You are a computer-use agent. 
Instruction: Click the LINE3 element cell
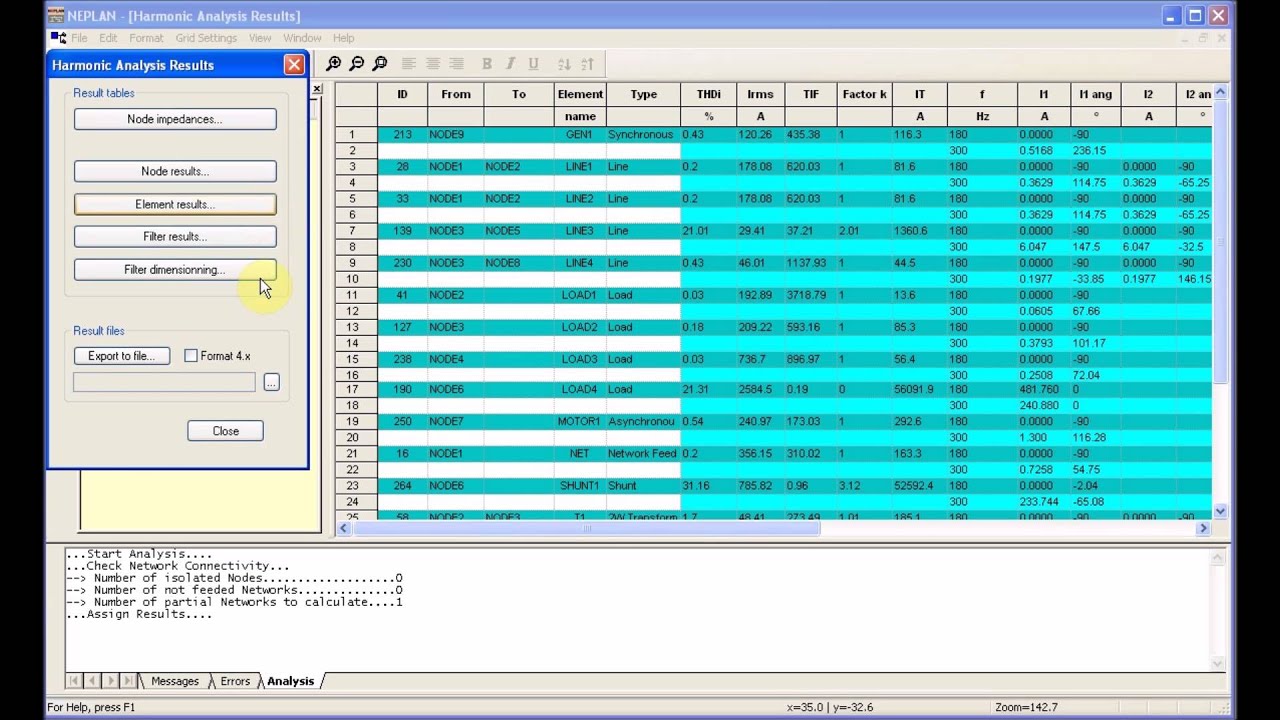pos(580,231)
